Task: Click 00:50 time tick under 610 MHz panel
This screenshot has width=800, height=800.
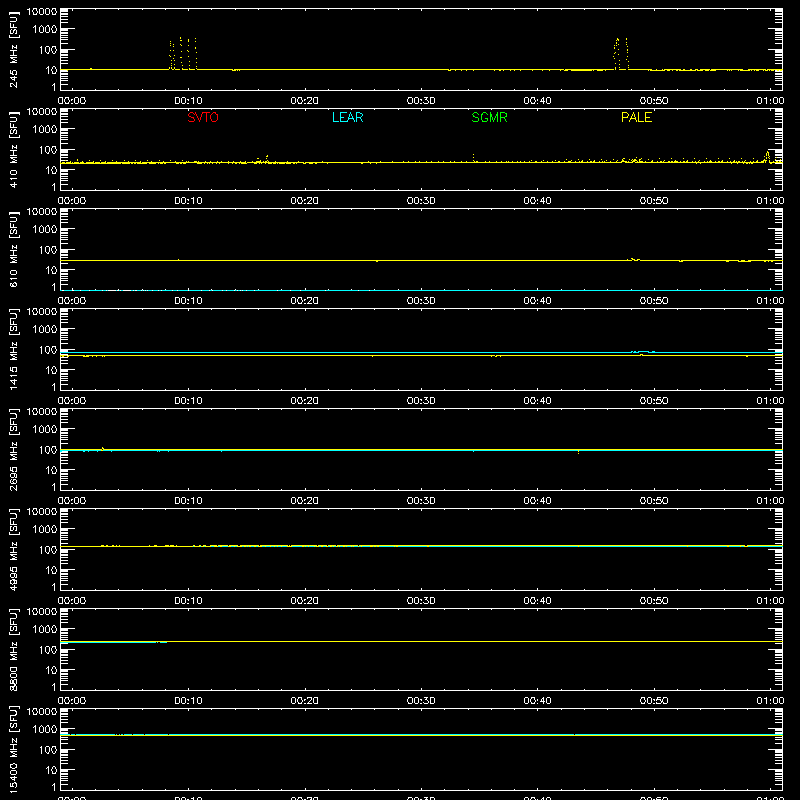Action: (654, 301)
